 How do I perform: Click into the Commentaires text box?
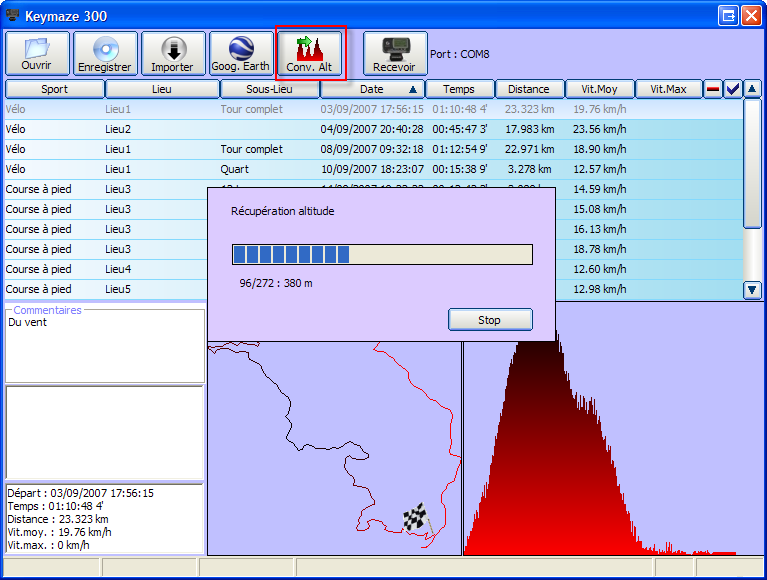coord(105,348)
